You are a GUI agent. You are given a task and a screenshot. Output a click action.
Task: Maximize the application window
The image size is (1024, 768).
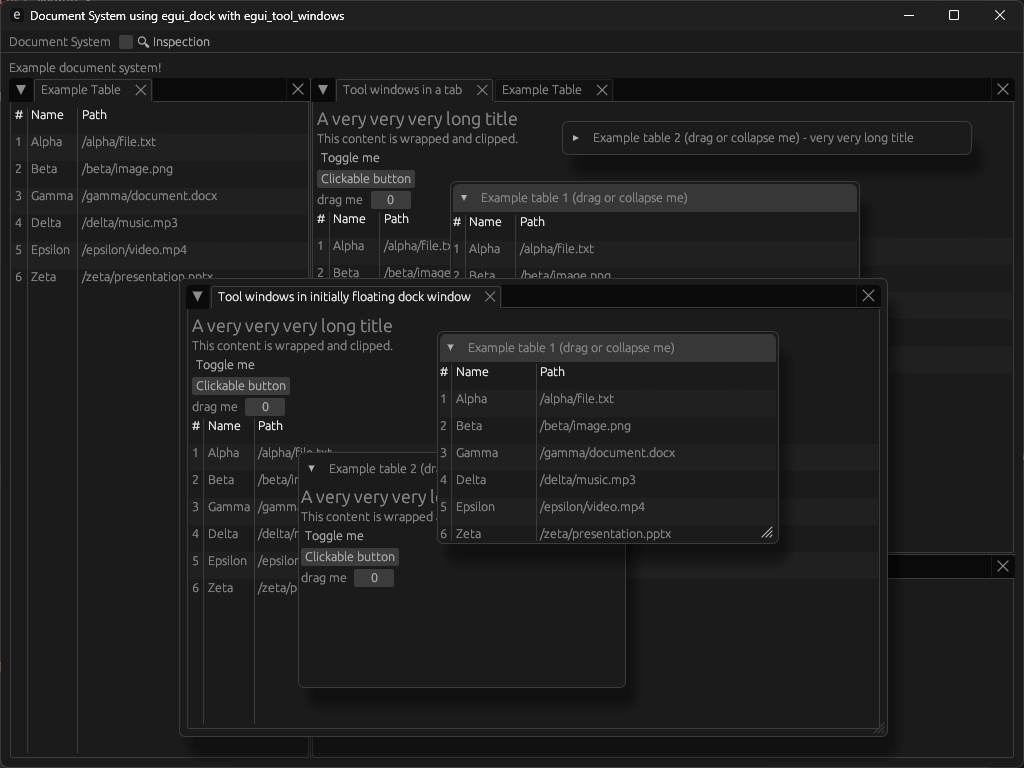pos(954,15)
